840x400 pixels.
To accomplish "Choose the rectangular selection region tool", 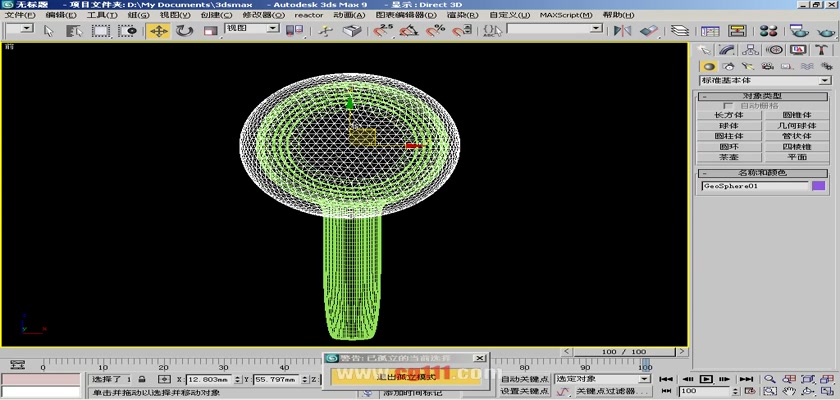I will coord(100,31).
